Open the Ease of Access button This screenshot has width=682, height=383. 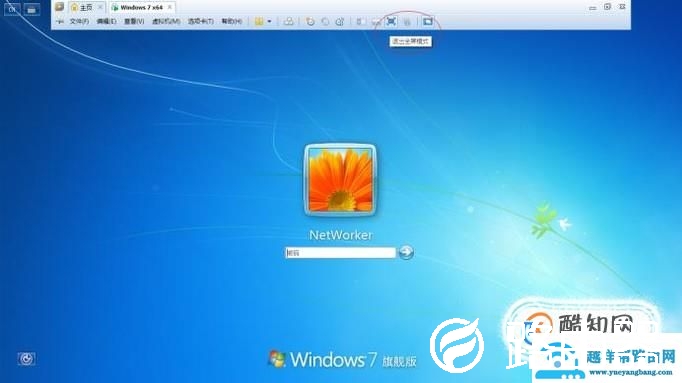[x=27, y=359]
